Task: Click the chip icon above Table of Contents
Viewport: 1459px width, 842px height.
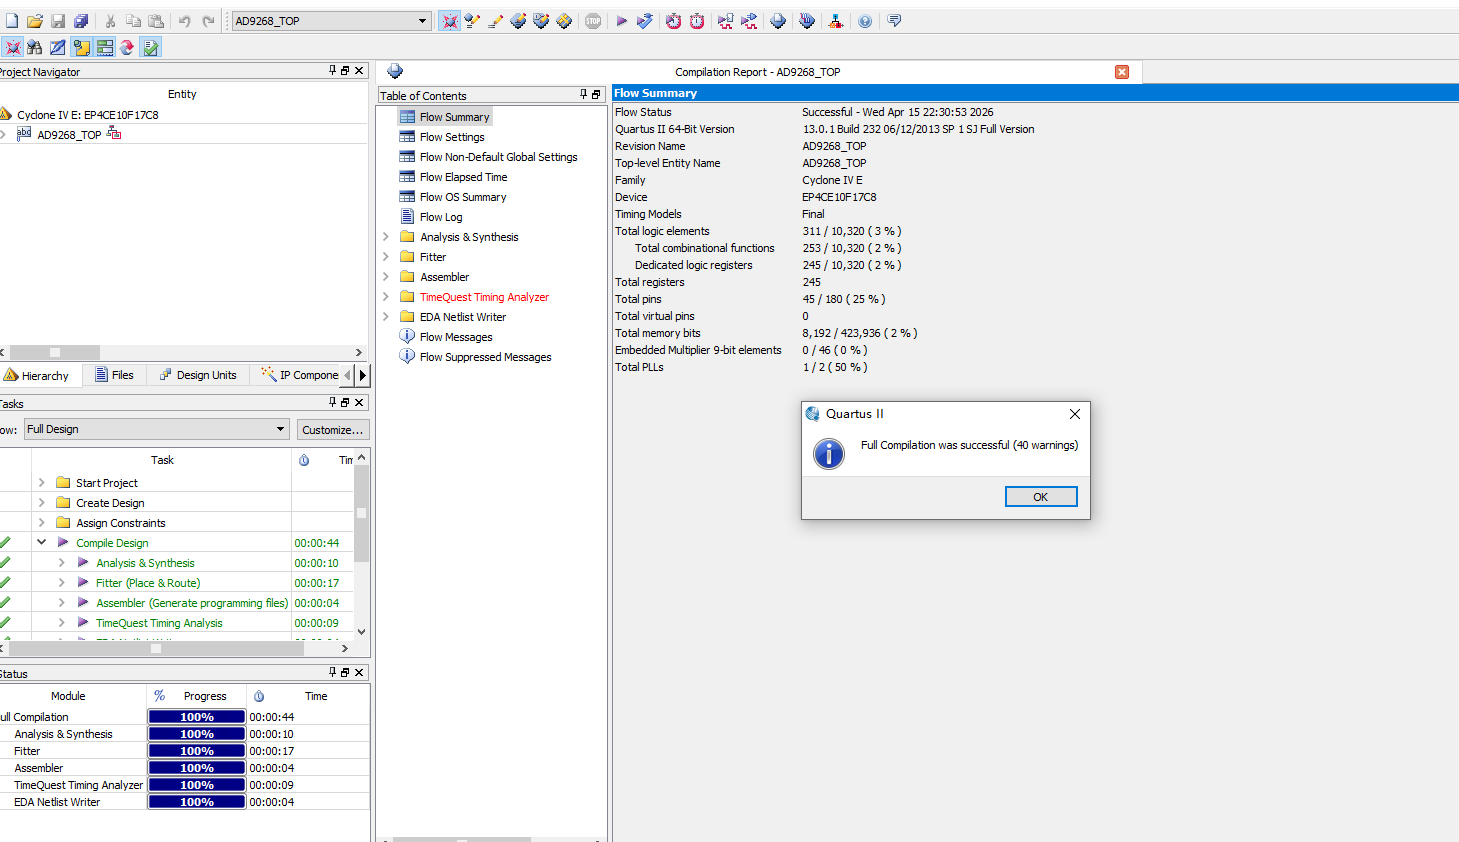Action: tap(395, 71)
